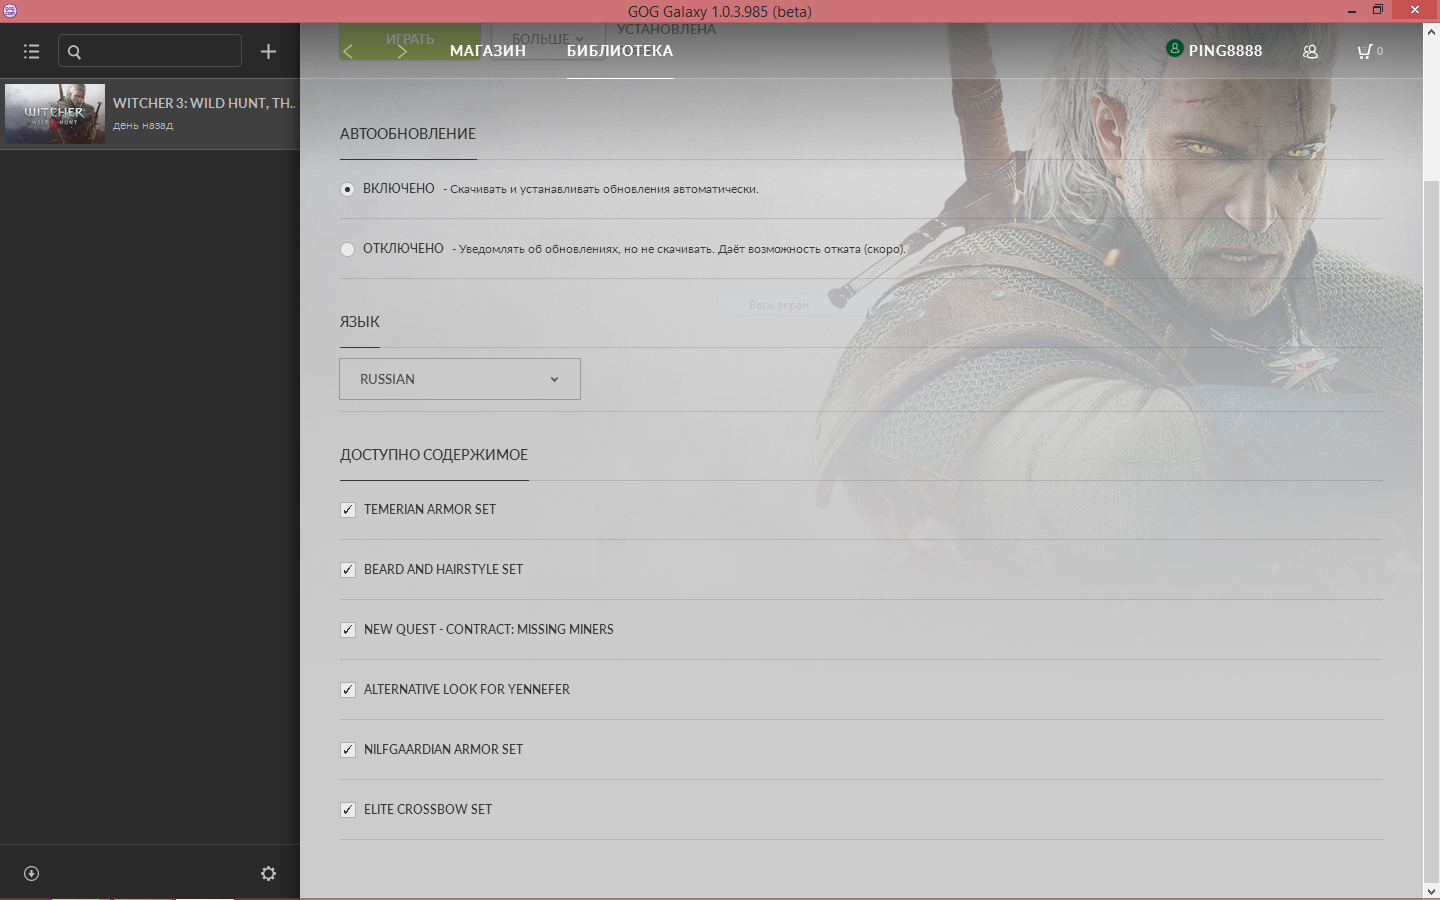Click the GOG Galaxy 1.0.3.985 (beta) title text

pos(720,11)
